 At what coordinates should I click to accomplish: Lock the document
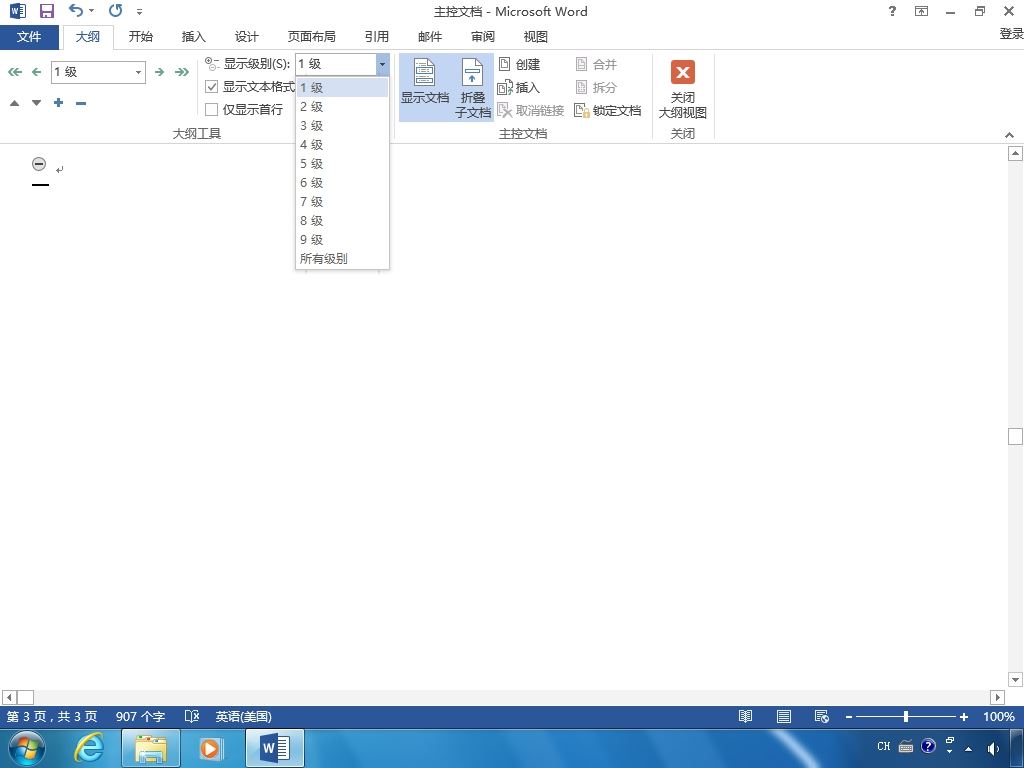[607, 110]
